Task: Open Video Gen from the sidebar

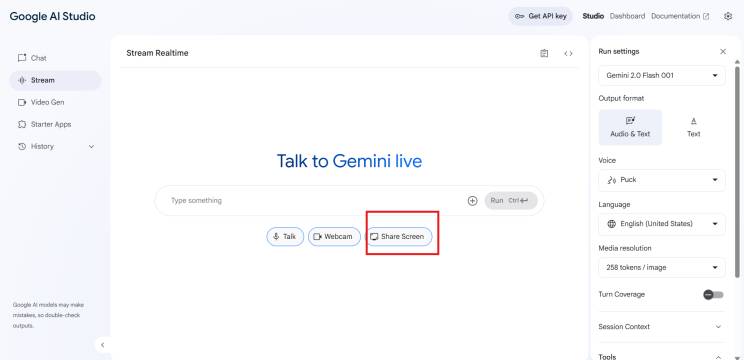Action: tap(55, 102)
